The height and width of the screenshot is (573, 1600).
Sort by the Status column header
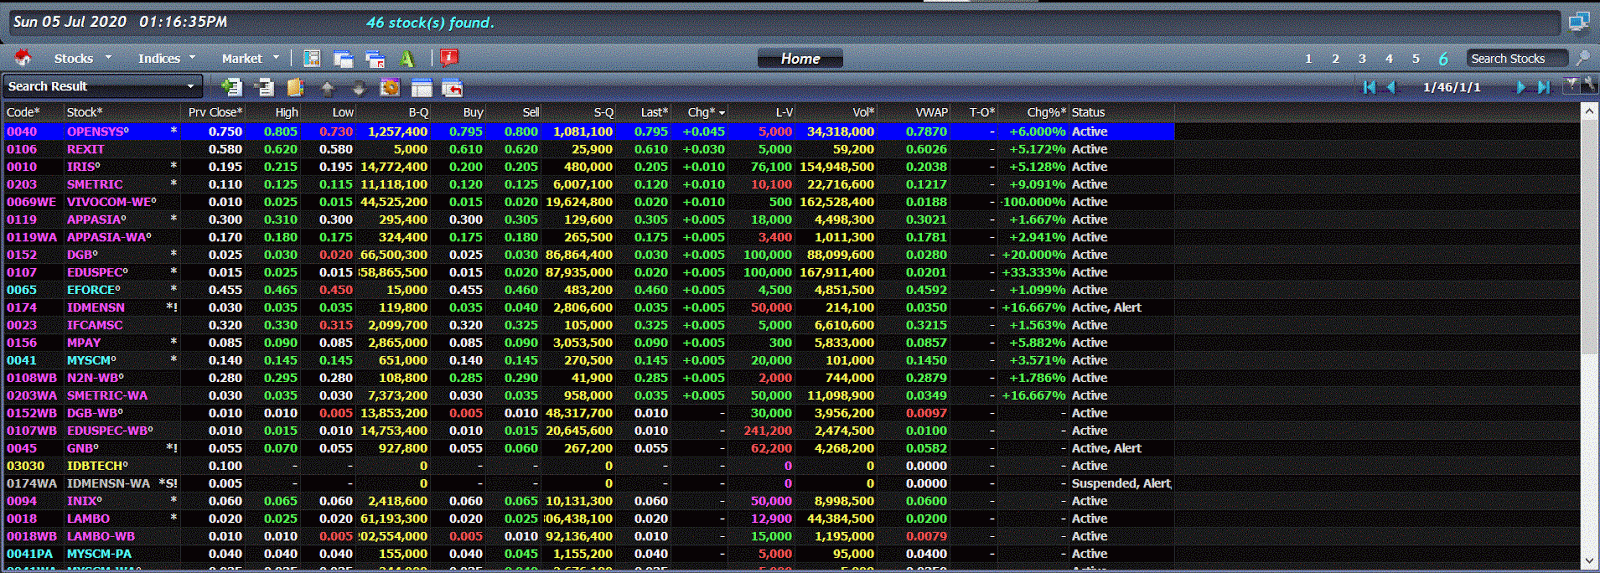(1121, 112)
